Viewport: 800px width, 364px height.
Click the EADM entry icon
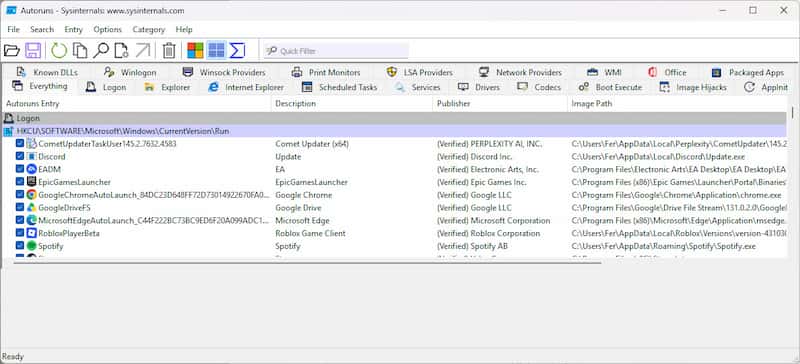[x=32, y=169]
